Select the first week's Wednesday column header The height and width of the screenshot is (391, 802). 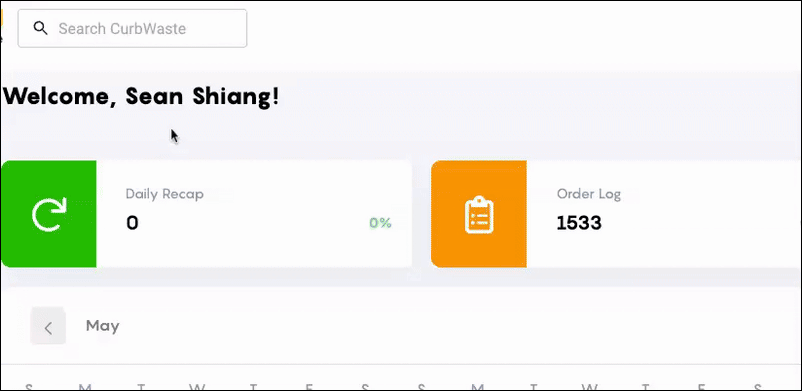coord(197,387)
